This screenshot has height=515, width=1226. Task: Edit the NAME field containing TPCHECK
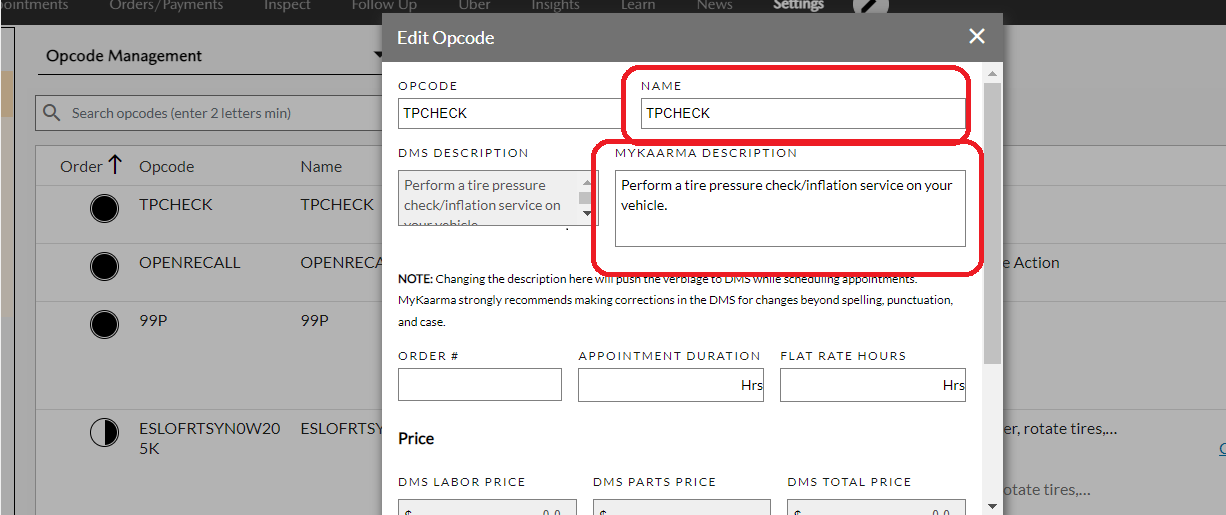coord(803,113)
